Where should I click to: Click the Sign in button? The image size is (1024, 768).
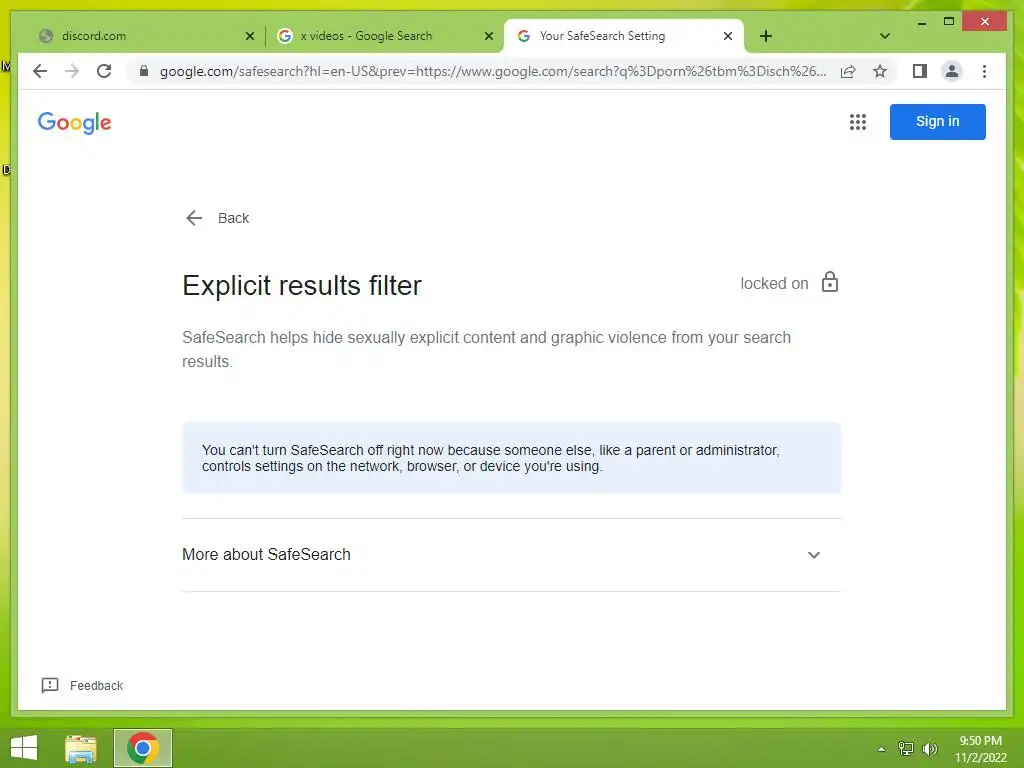tap(937, 121)
